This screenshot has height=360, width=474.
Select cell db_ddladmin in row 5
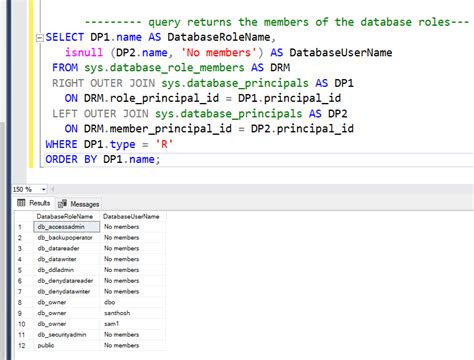[66, 270]
